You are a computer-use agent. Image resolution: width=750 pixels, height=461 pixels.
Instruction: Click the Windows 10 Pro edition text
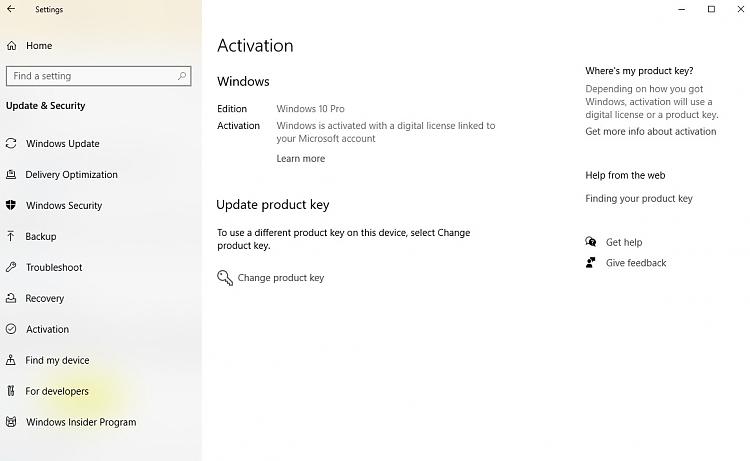[310, 109]
